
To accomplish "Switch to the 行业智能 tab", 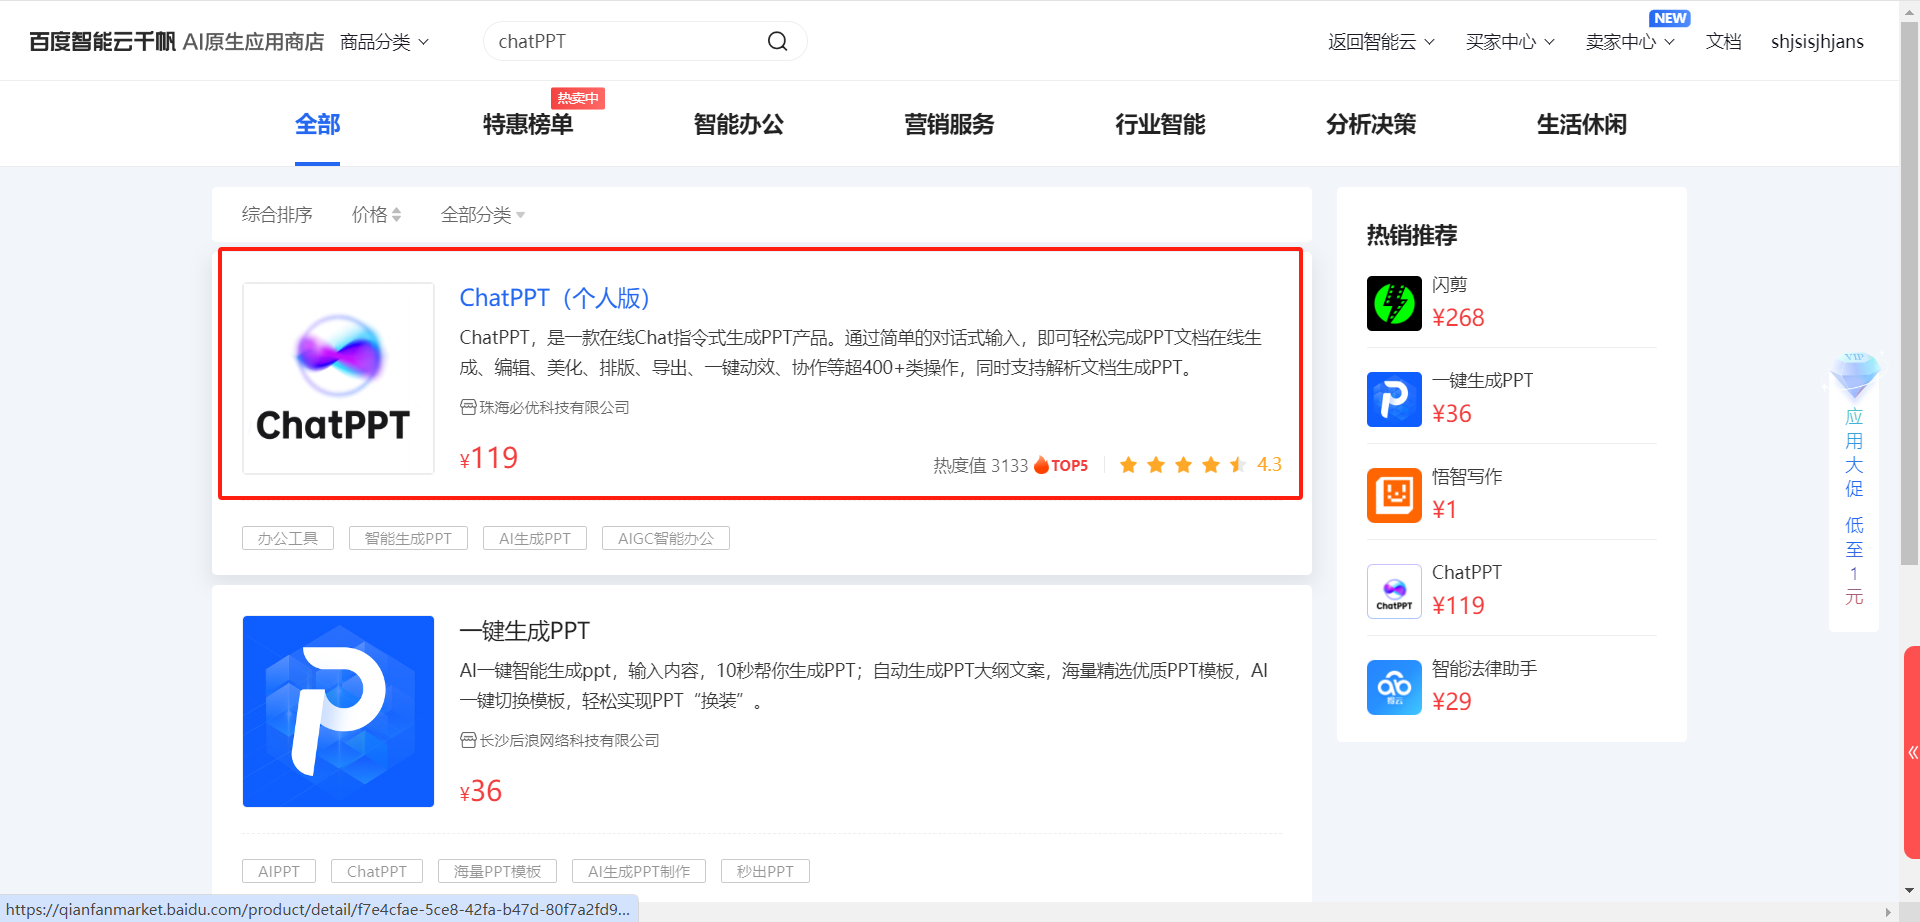I will (x=1161, y=124).
